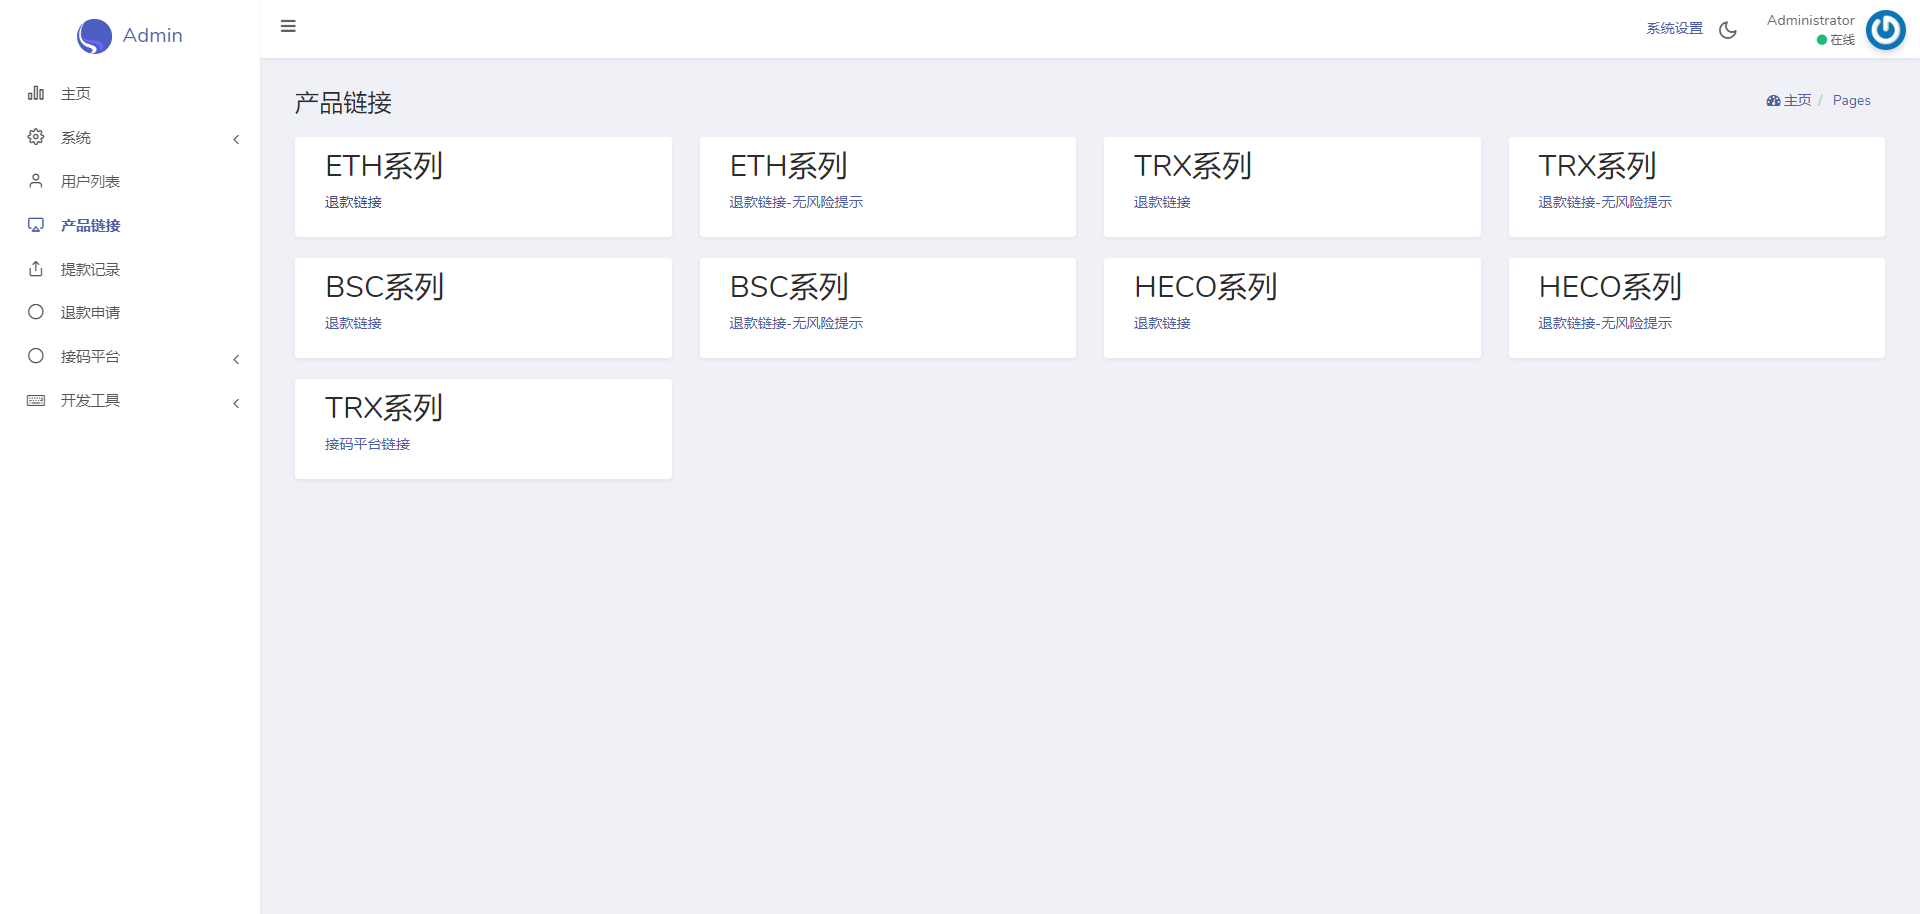Image resolution: width=1920 pixels, height=914 pixels.
Task: Click the 主页 bar chart icon
Action: tap(36, 93)
